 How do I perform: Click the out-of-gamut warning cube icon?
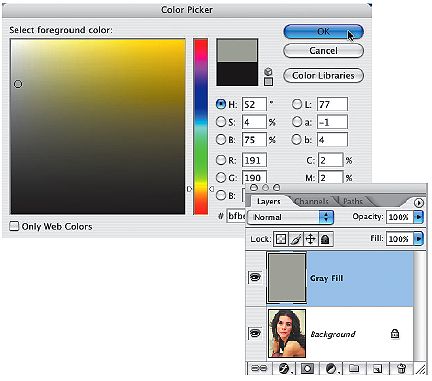coord(268,71)
